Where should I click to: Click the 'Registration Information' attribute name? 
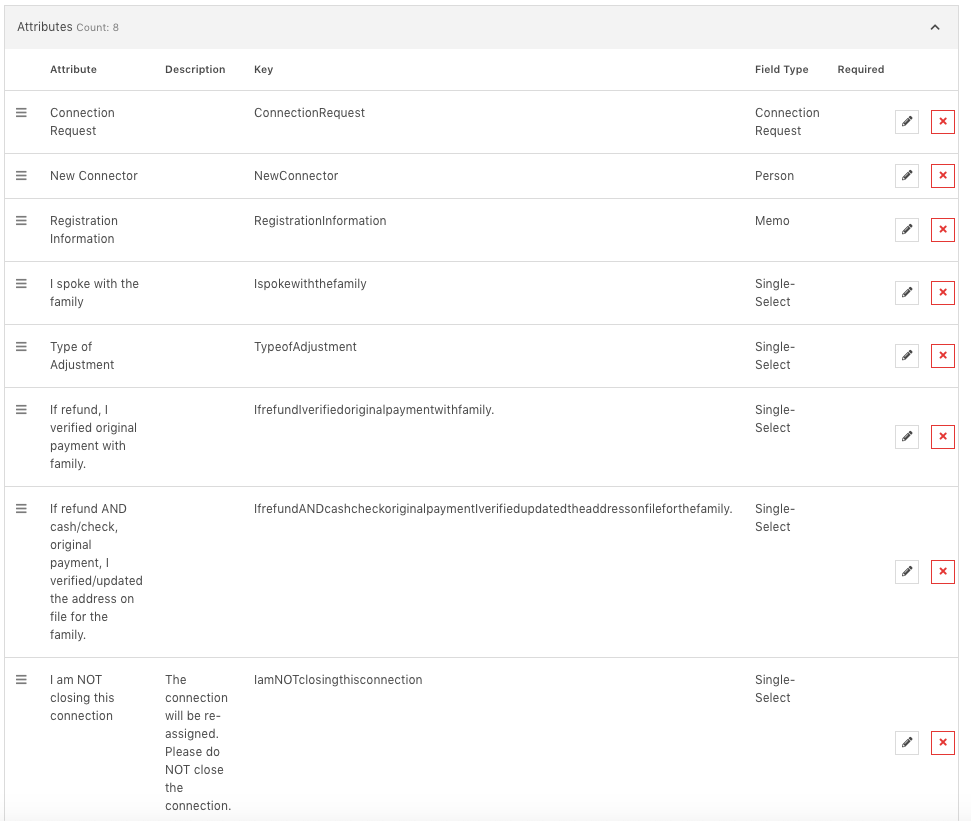click(84, 230)
